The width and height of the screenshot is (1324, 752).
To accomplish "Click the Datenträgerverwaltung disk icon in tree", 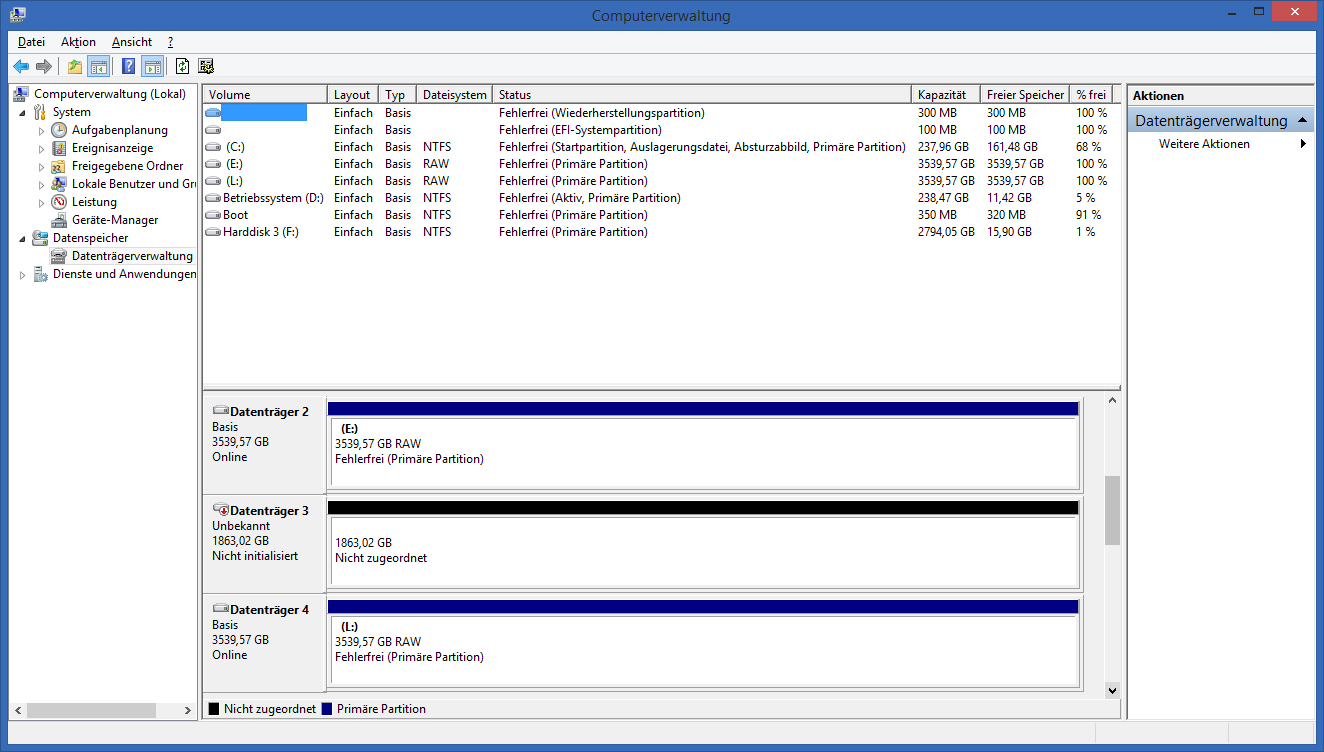I will pyautogui.click(x=59, y=256).
